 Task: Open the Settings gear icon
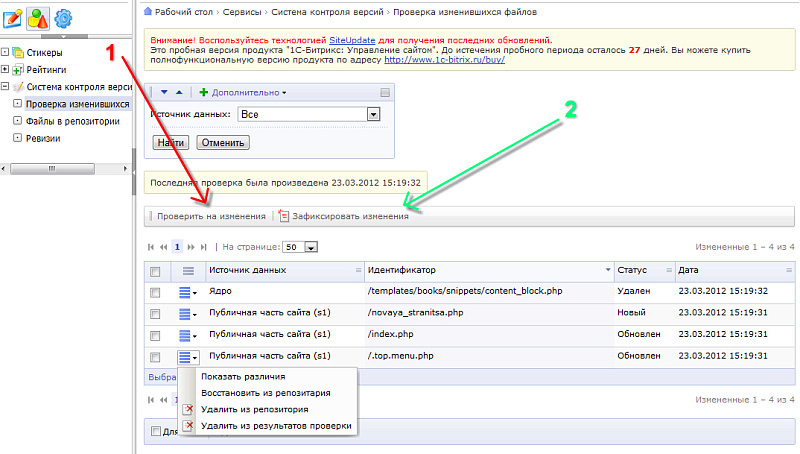(x=64, y=17)
